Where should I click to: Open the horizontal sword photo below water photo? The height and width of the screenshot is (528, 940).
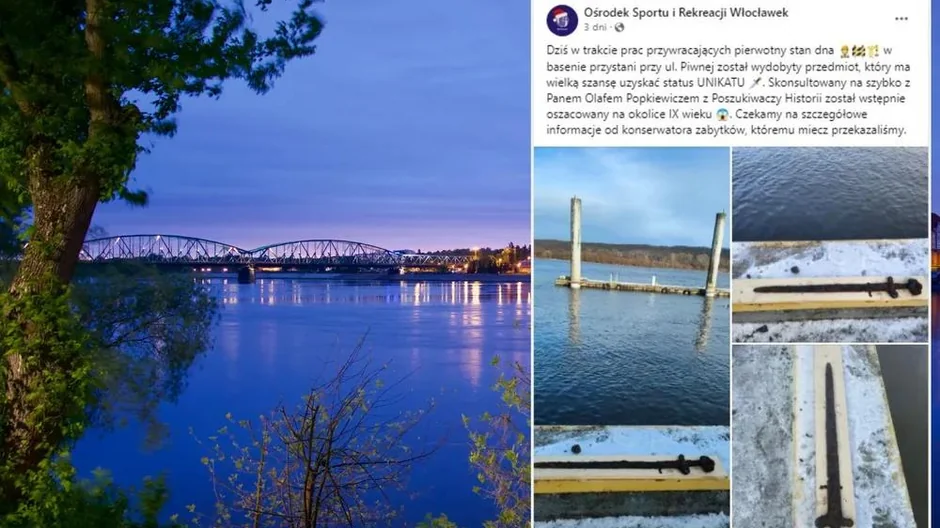830,291
